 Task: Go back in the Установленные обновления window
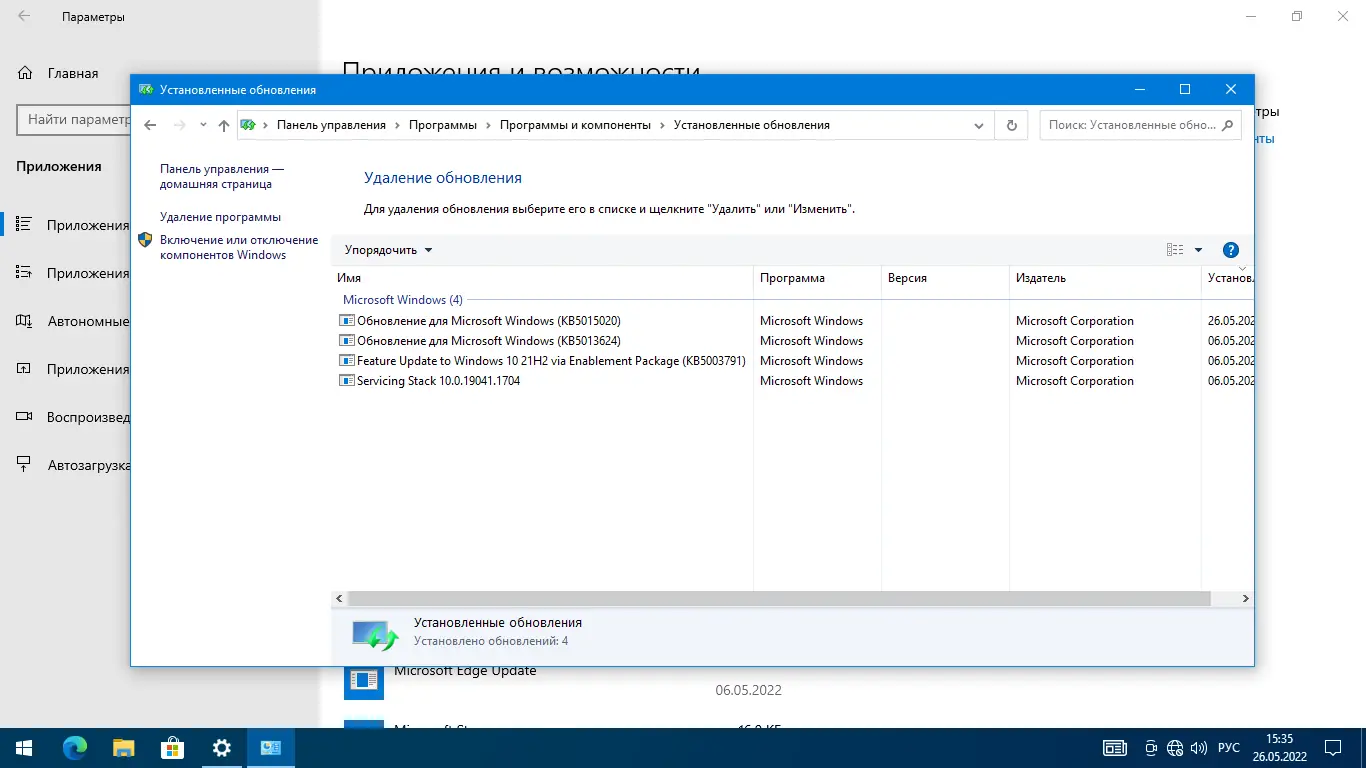(150, 125)
